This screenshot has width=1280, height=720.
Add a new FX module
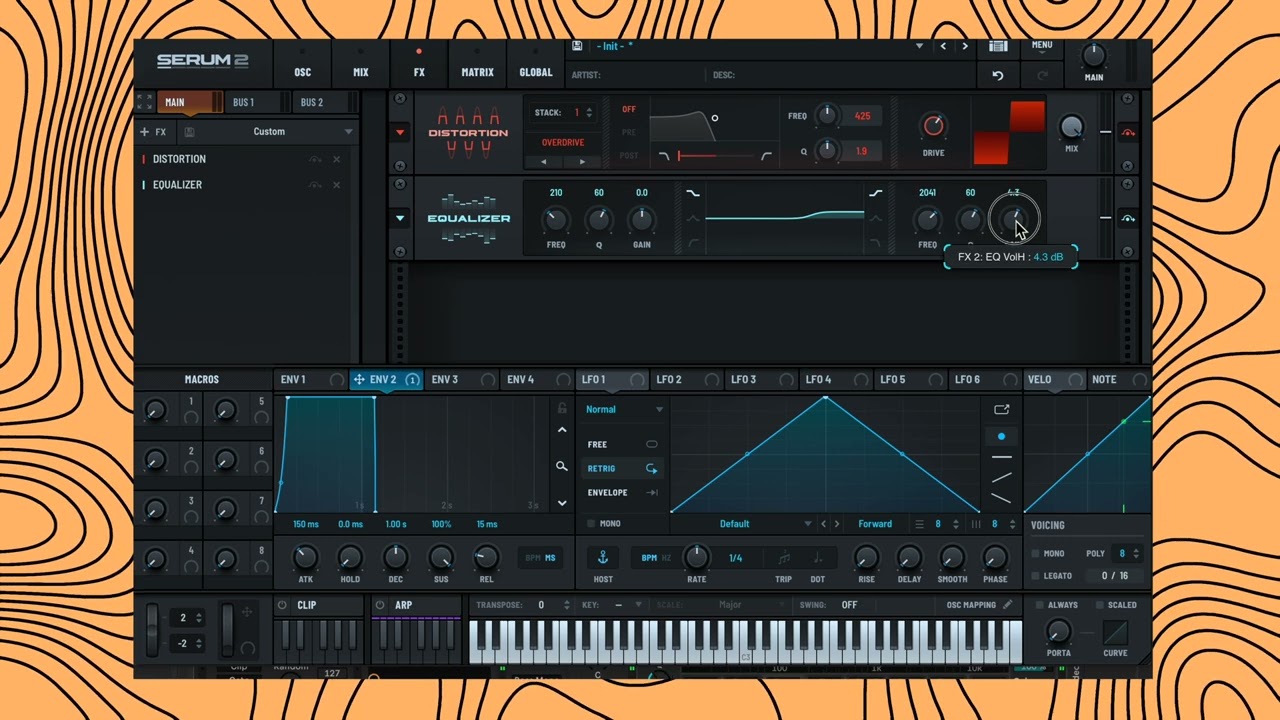pos(153,132)
